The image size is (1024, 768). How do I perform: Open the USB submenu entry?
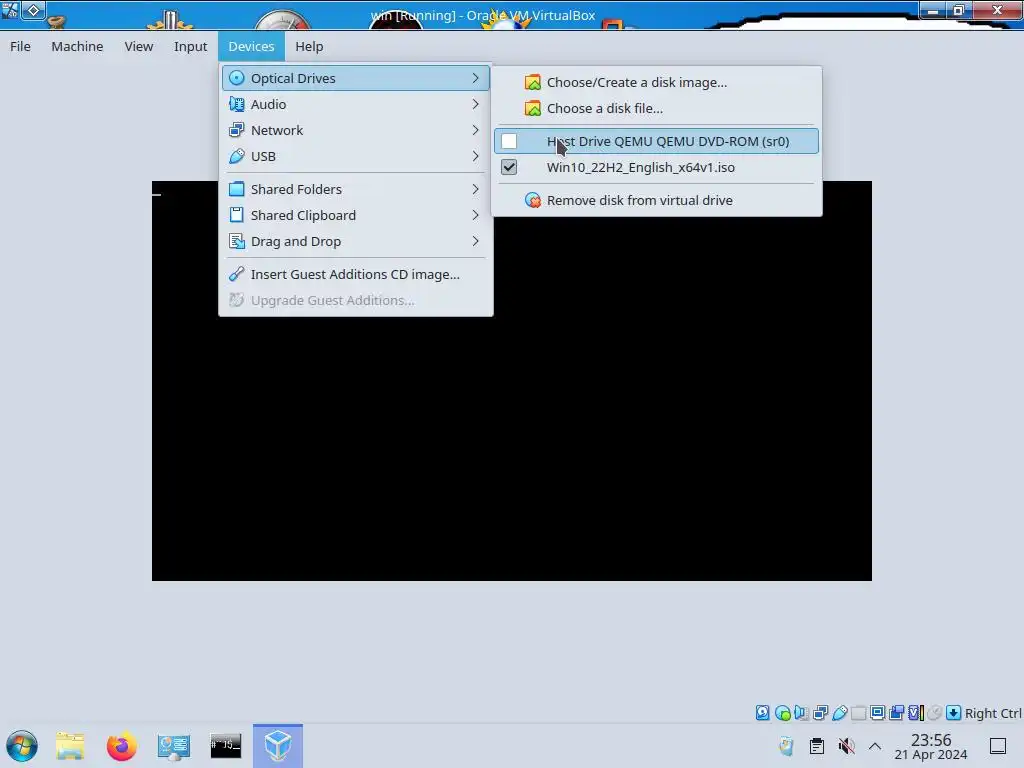355,156
